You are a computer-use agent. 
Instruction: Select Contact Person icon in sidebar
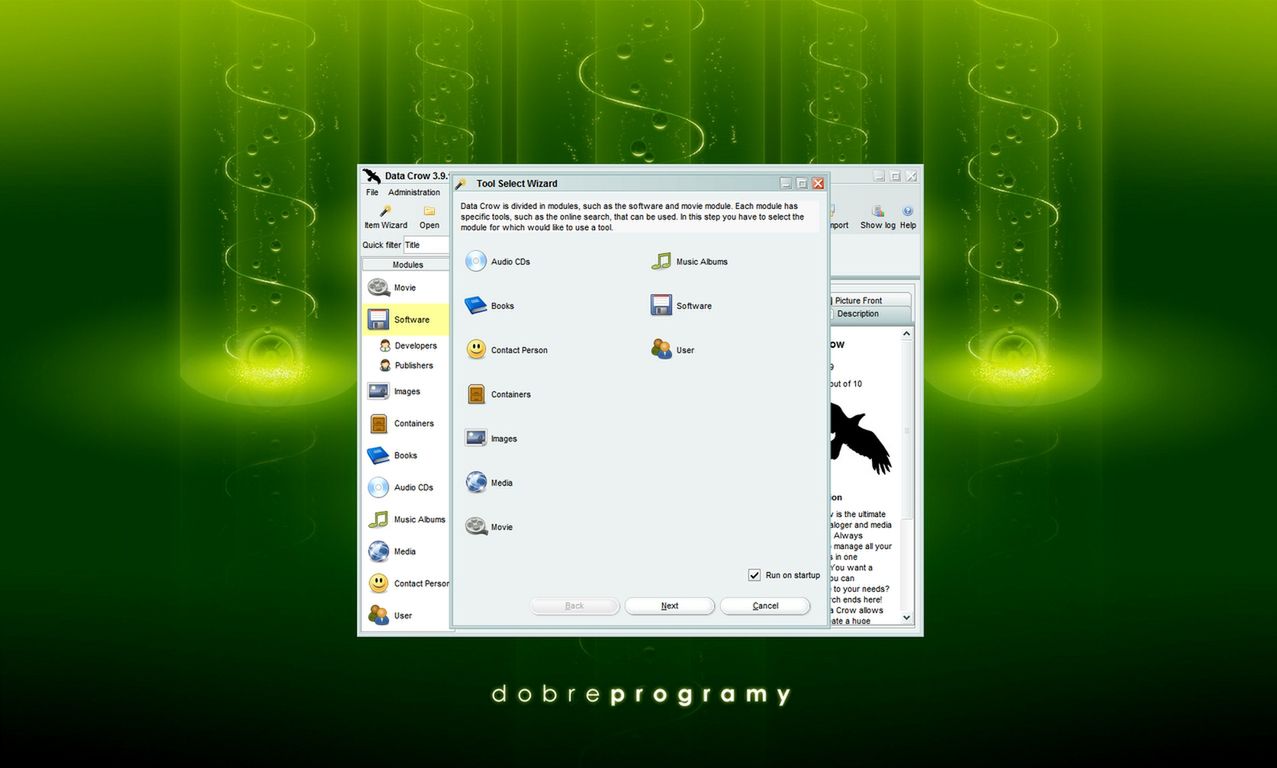point(378,583)
